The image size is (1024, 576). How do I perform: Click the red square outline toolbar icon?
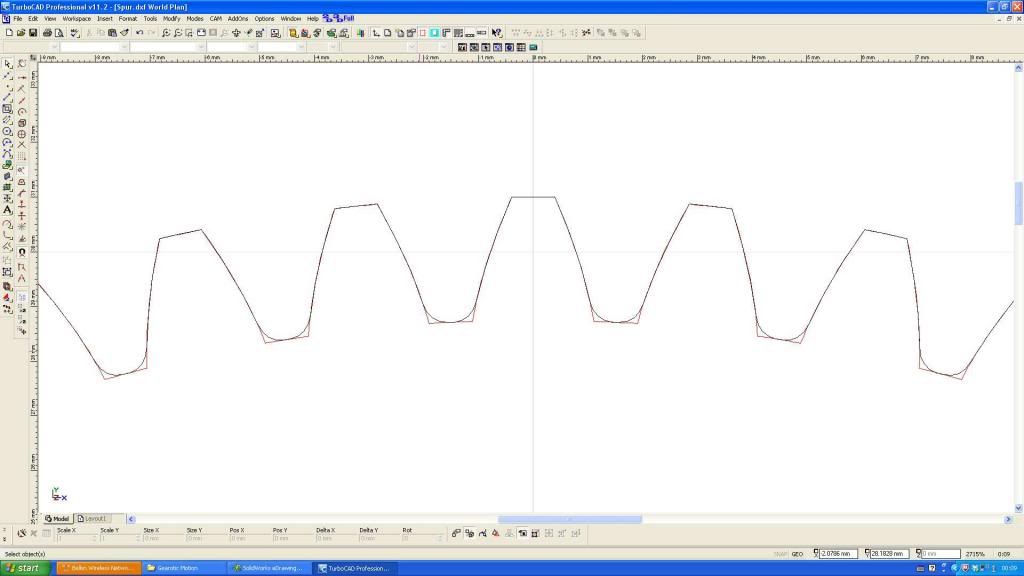pos(423,33)
